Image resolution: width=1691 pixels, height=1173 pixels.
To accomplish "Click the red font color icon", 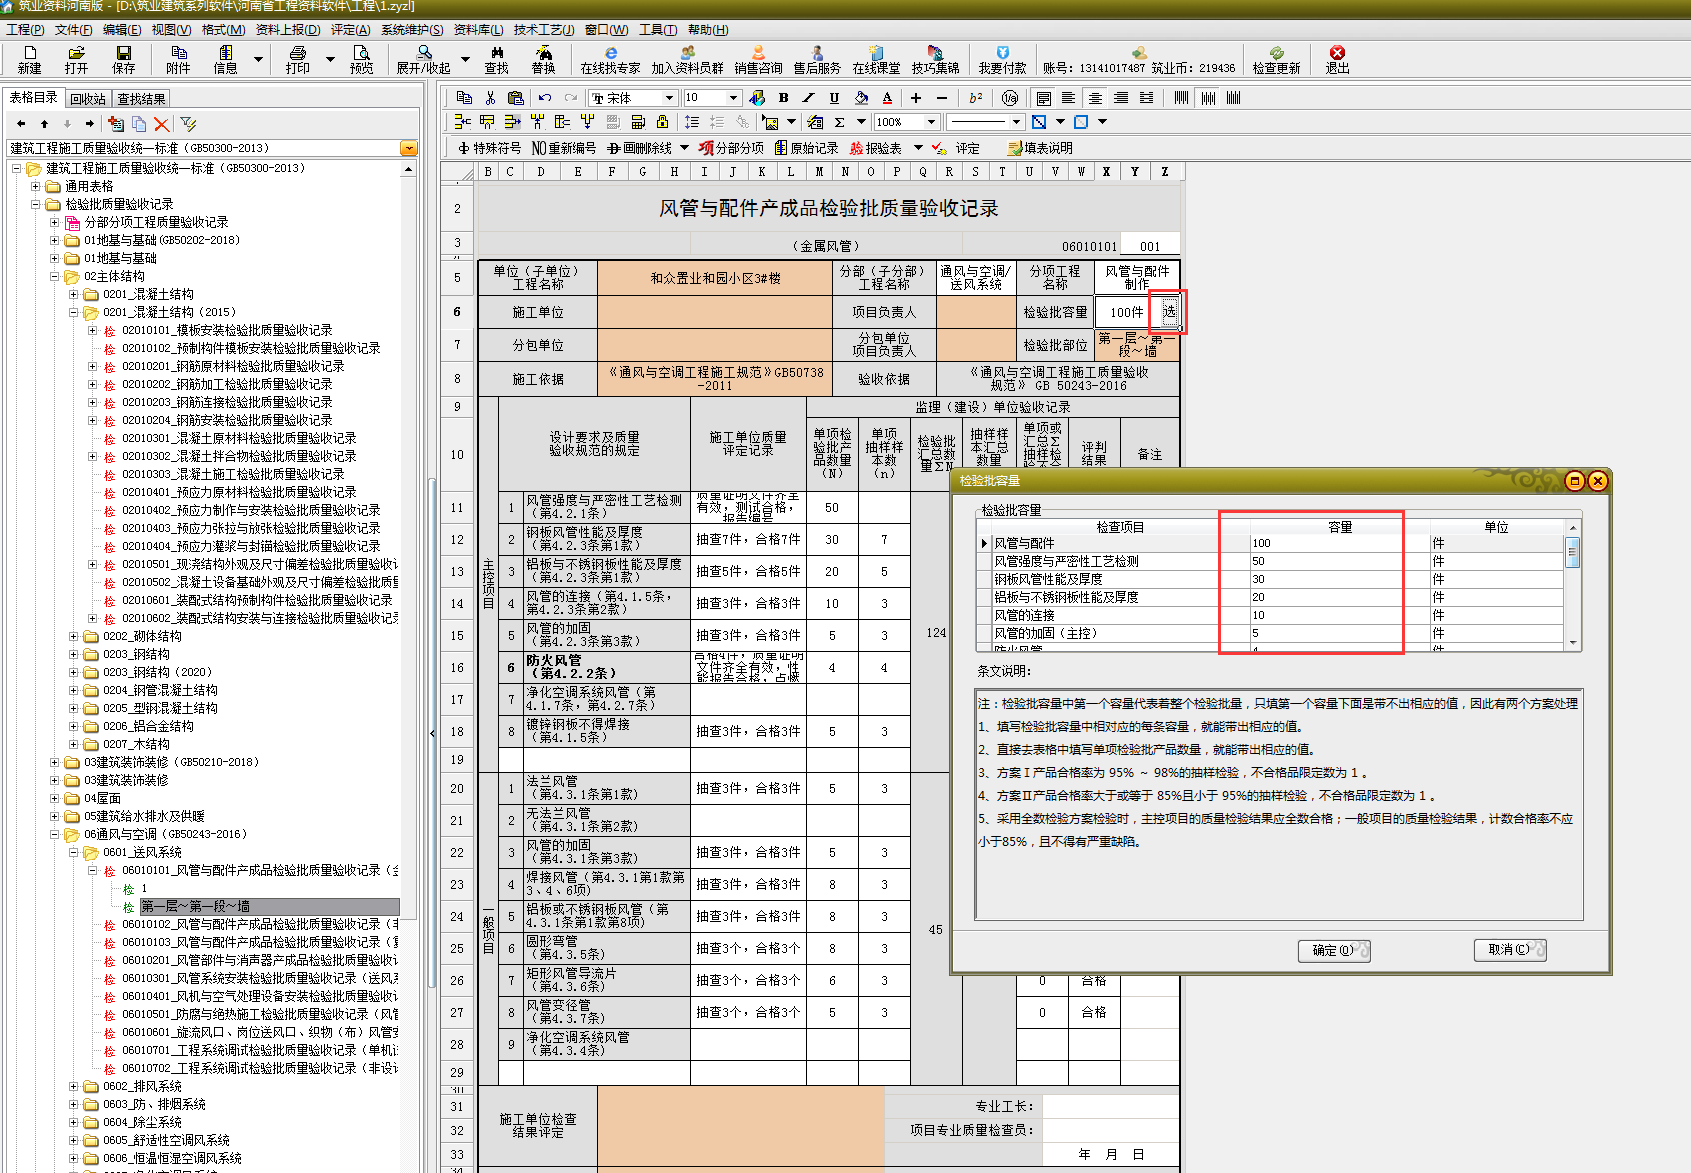I will 887,98.
